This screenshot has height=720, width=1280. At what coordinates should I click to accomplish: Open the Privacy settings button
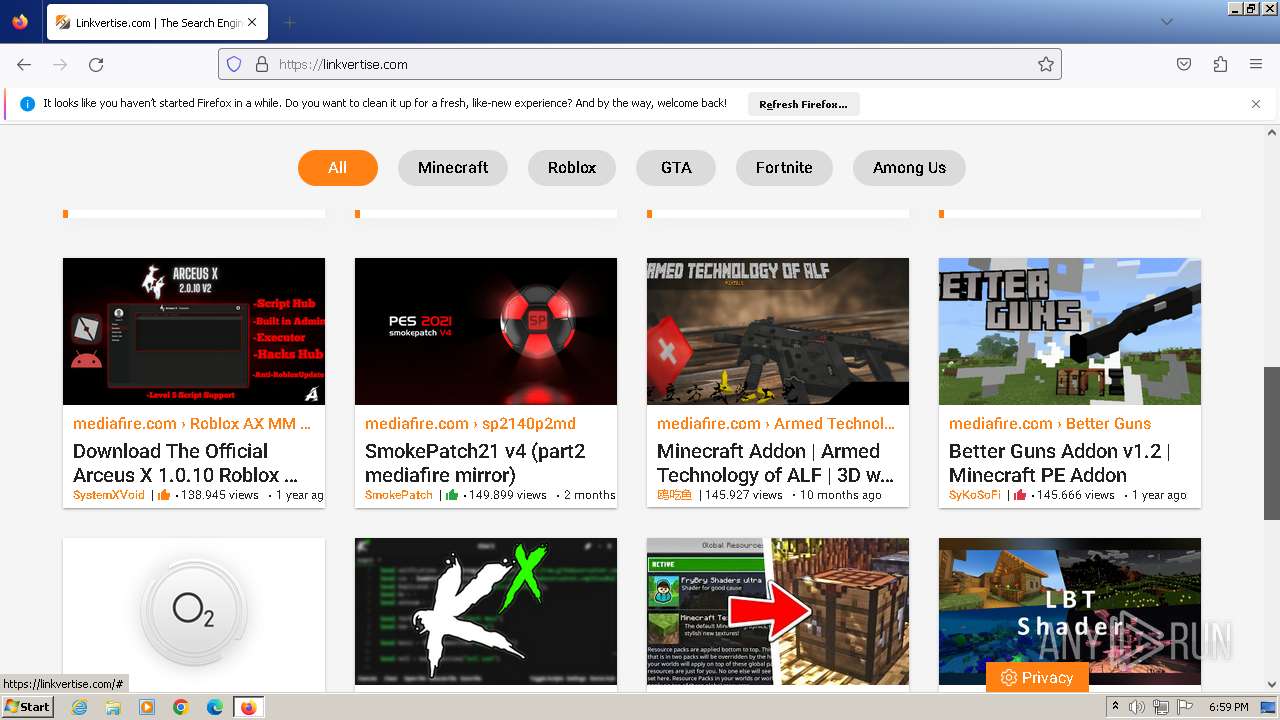click(x=1037, y=677)
